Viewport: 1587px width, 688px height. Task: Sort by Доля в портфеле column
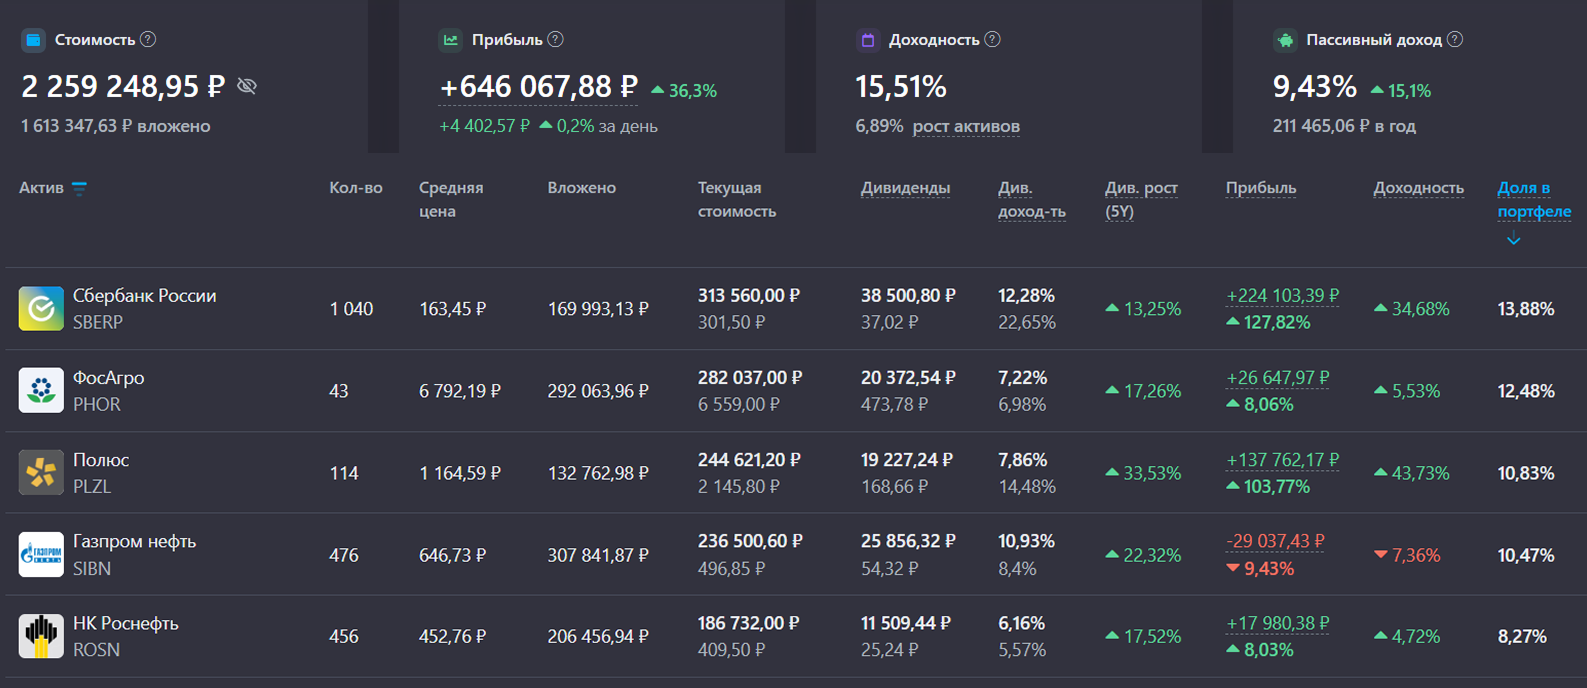(x=1533, y=199)
